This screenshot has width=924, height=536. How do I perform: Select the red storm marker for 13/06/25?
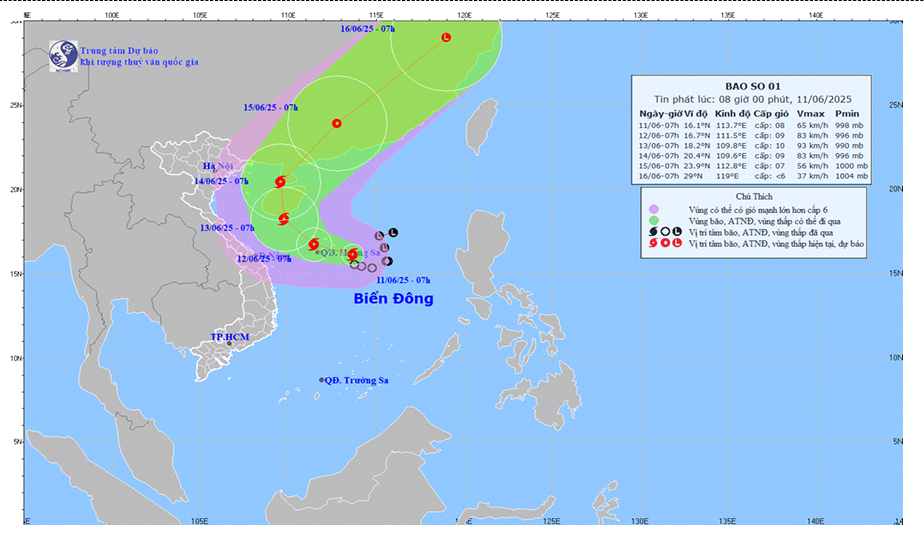click(284, 218)
